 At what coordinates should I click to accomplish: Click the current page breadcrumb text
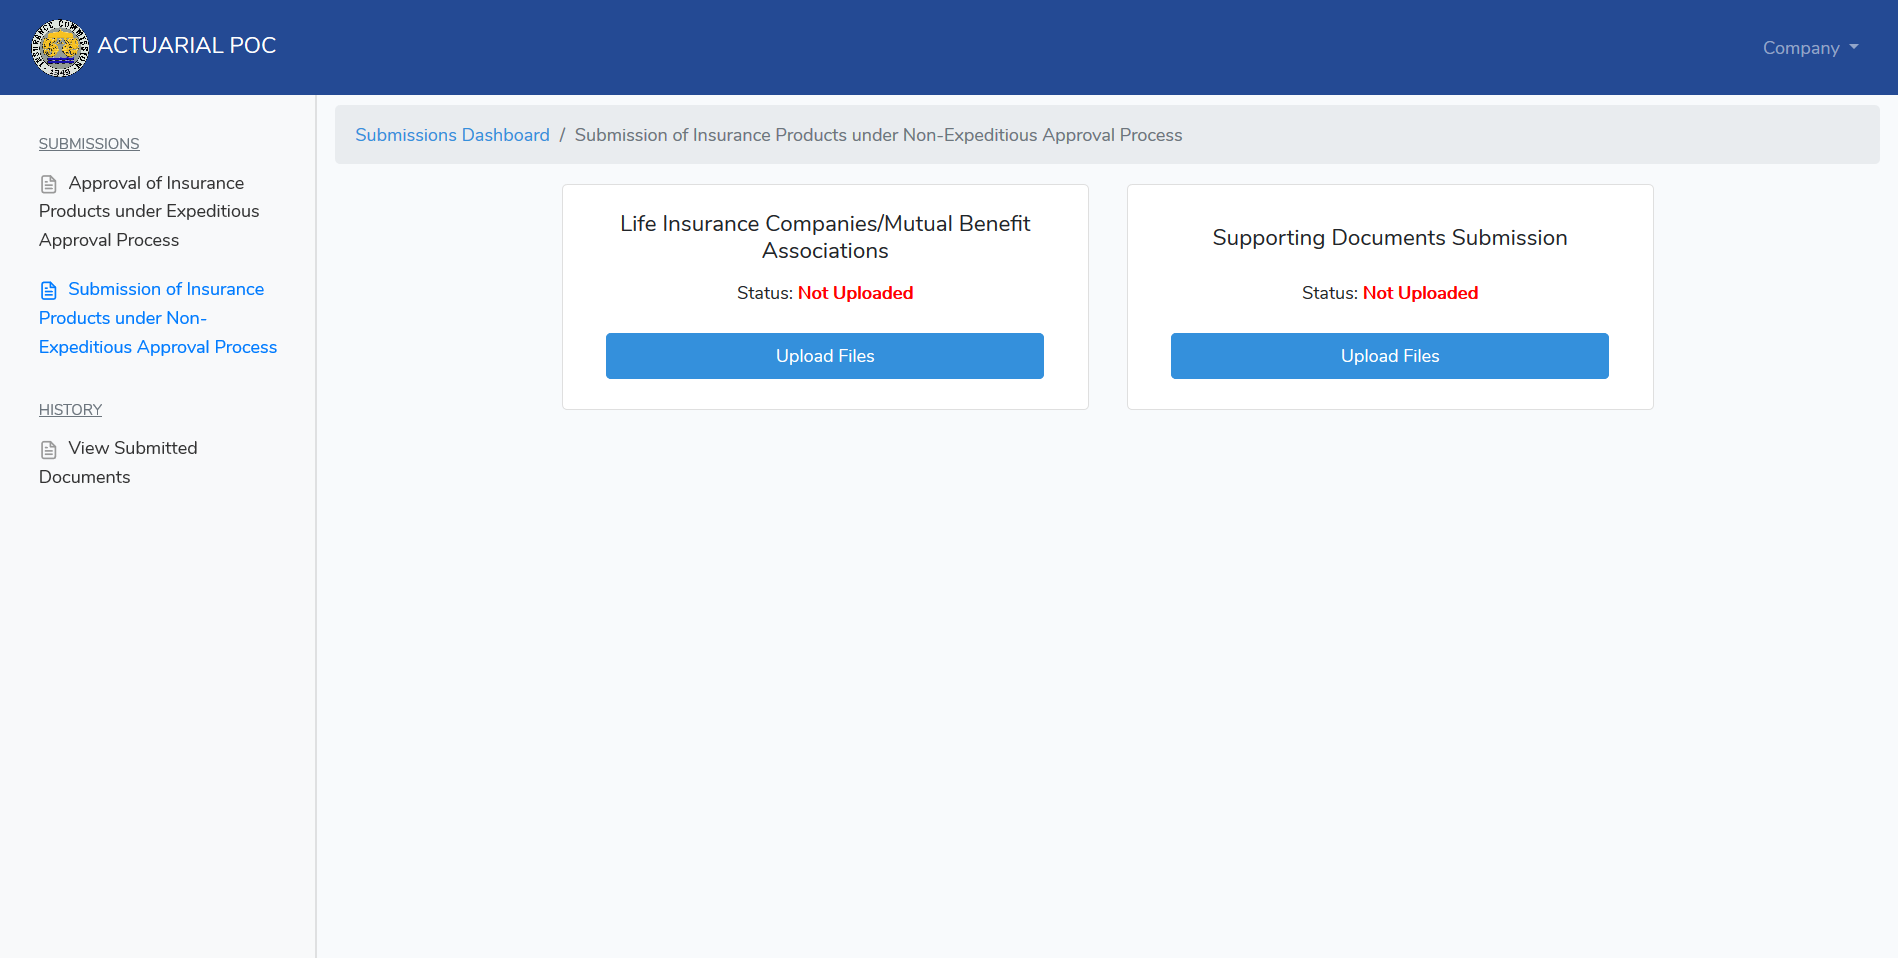click(x=878, y=135)
